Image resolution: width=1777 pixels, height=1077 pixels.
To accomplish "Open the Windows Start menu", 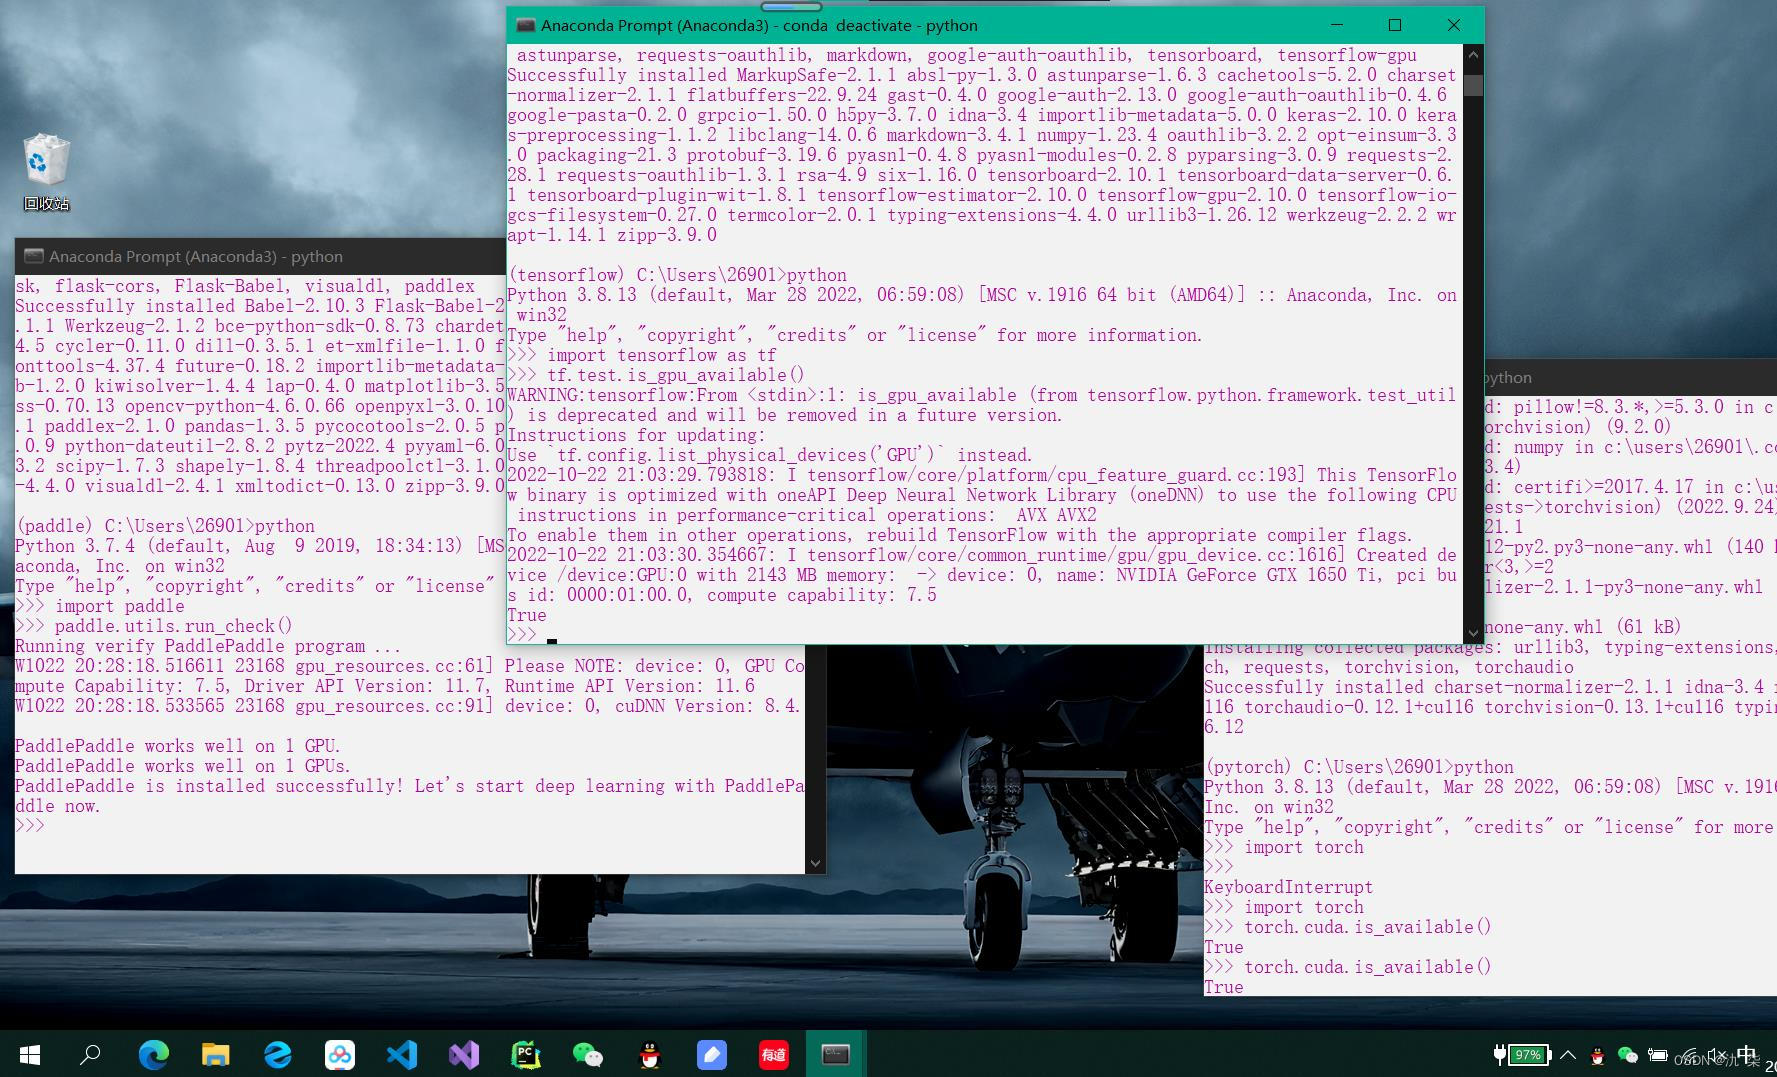I will tap(30, 1054).
